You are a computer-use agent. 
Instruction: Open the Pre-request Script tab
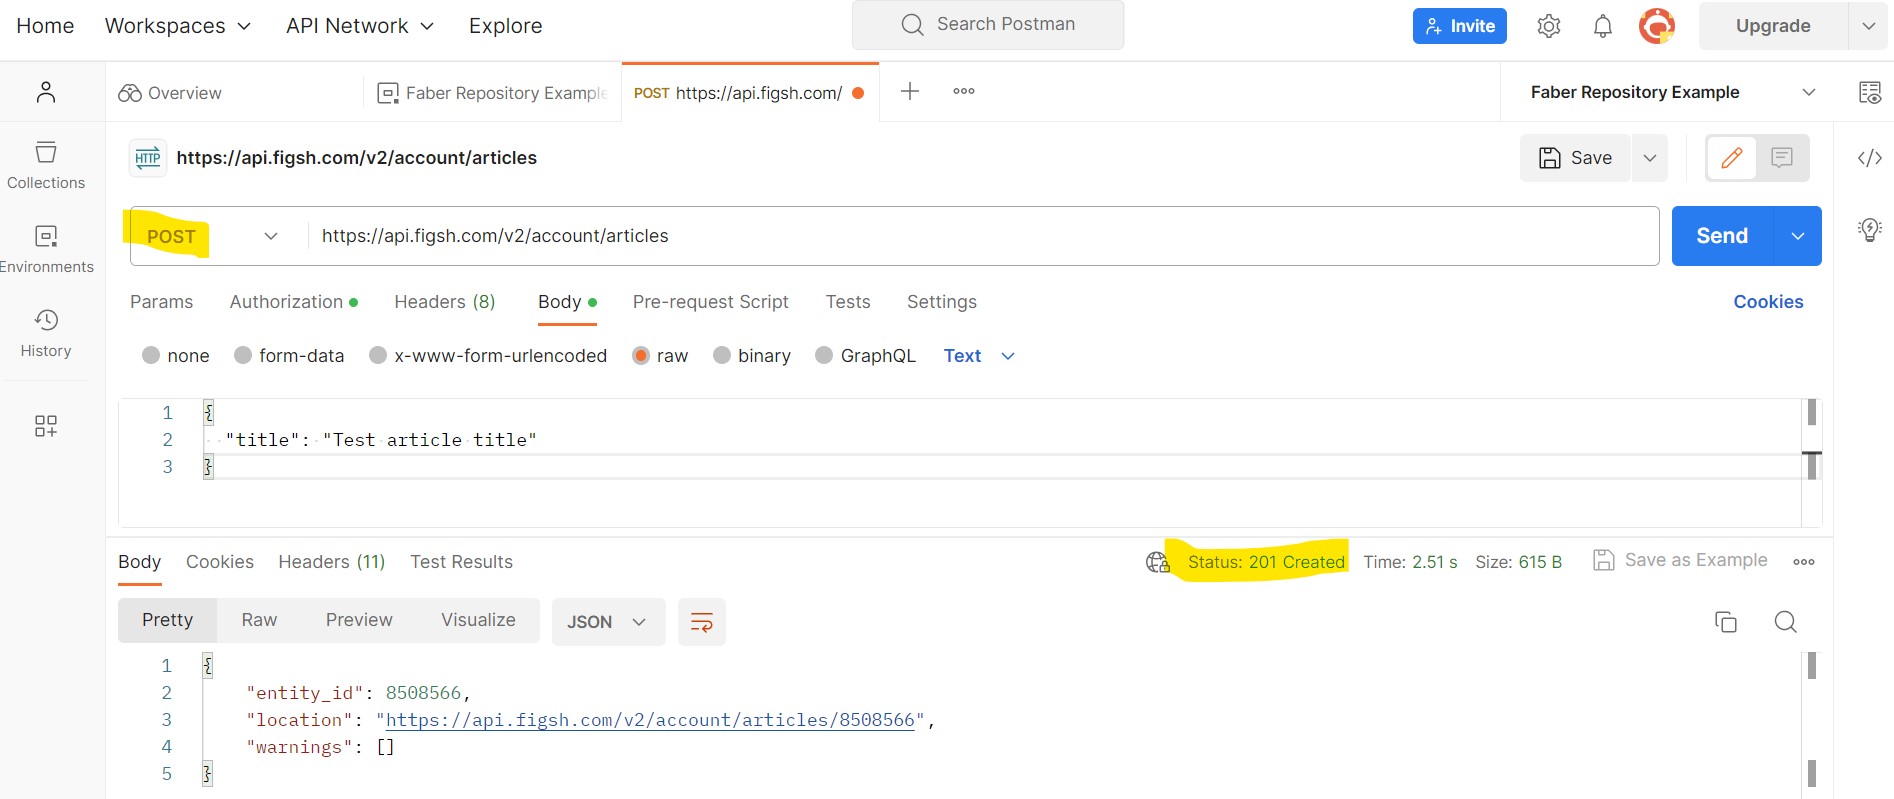pyautogui.click(x=711, y=302)
